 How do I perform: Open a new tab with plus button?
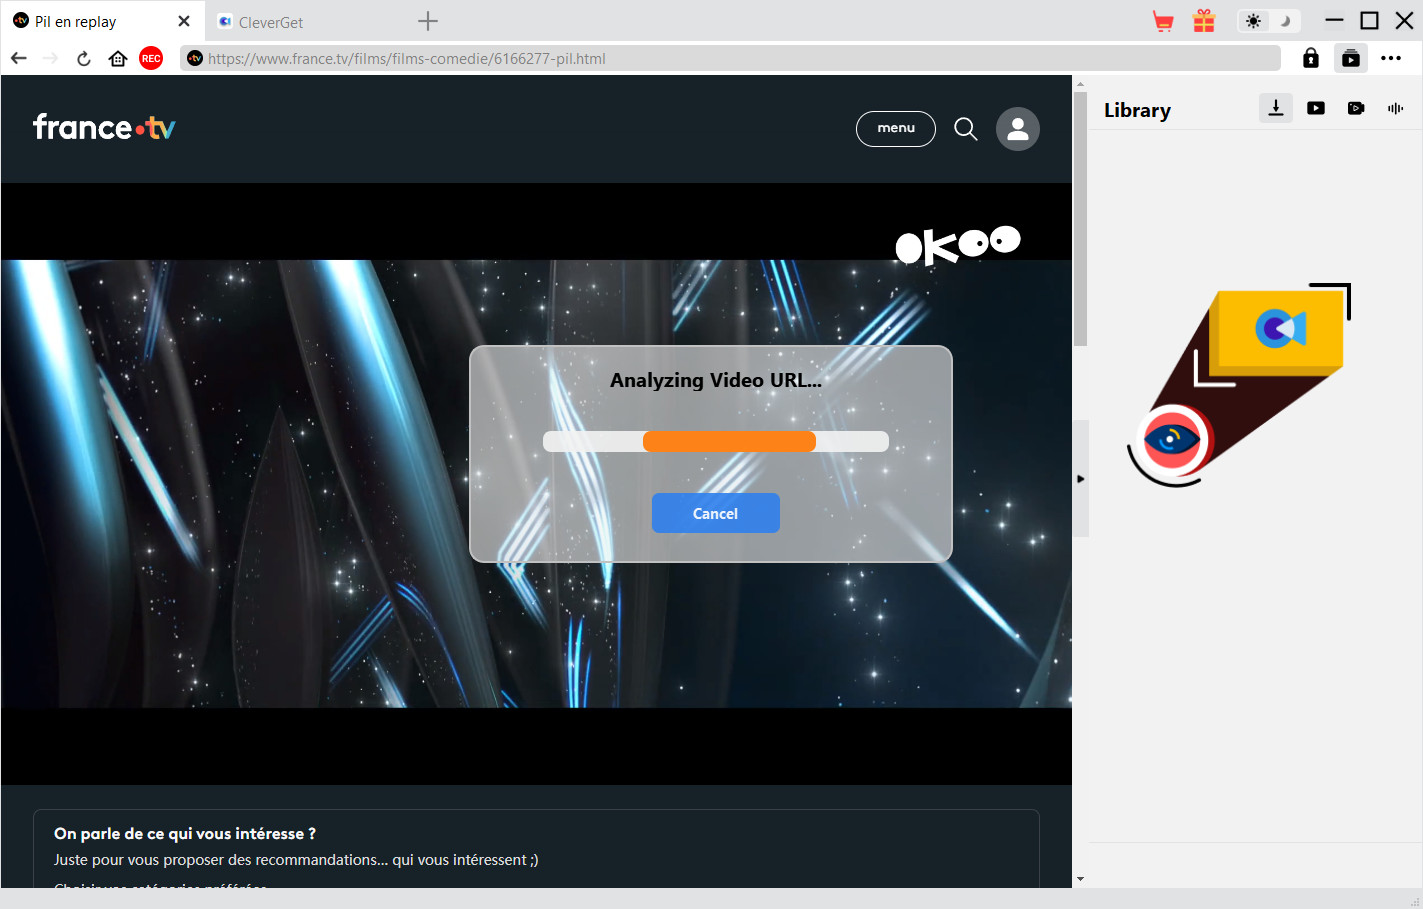point(428,21)
